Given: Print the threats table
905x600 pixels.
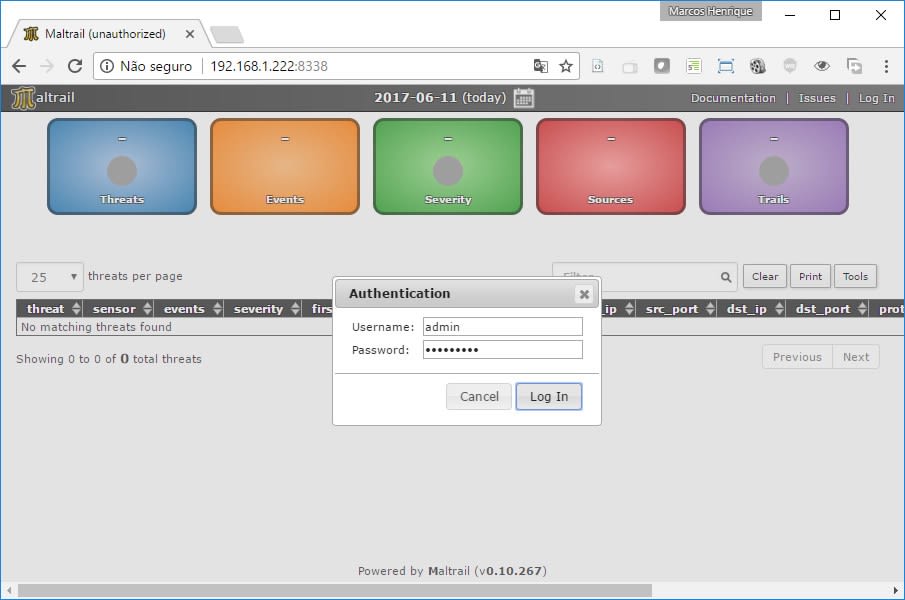Looking at the screenshot, I should 810,276.
